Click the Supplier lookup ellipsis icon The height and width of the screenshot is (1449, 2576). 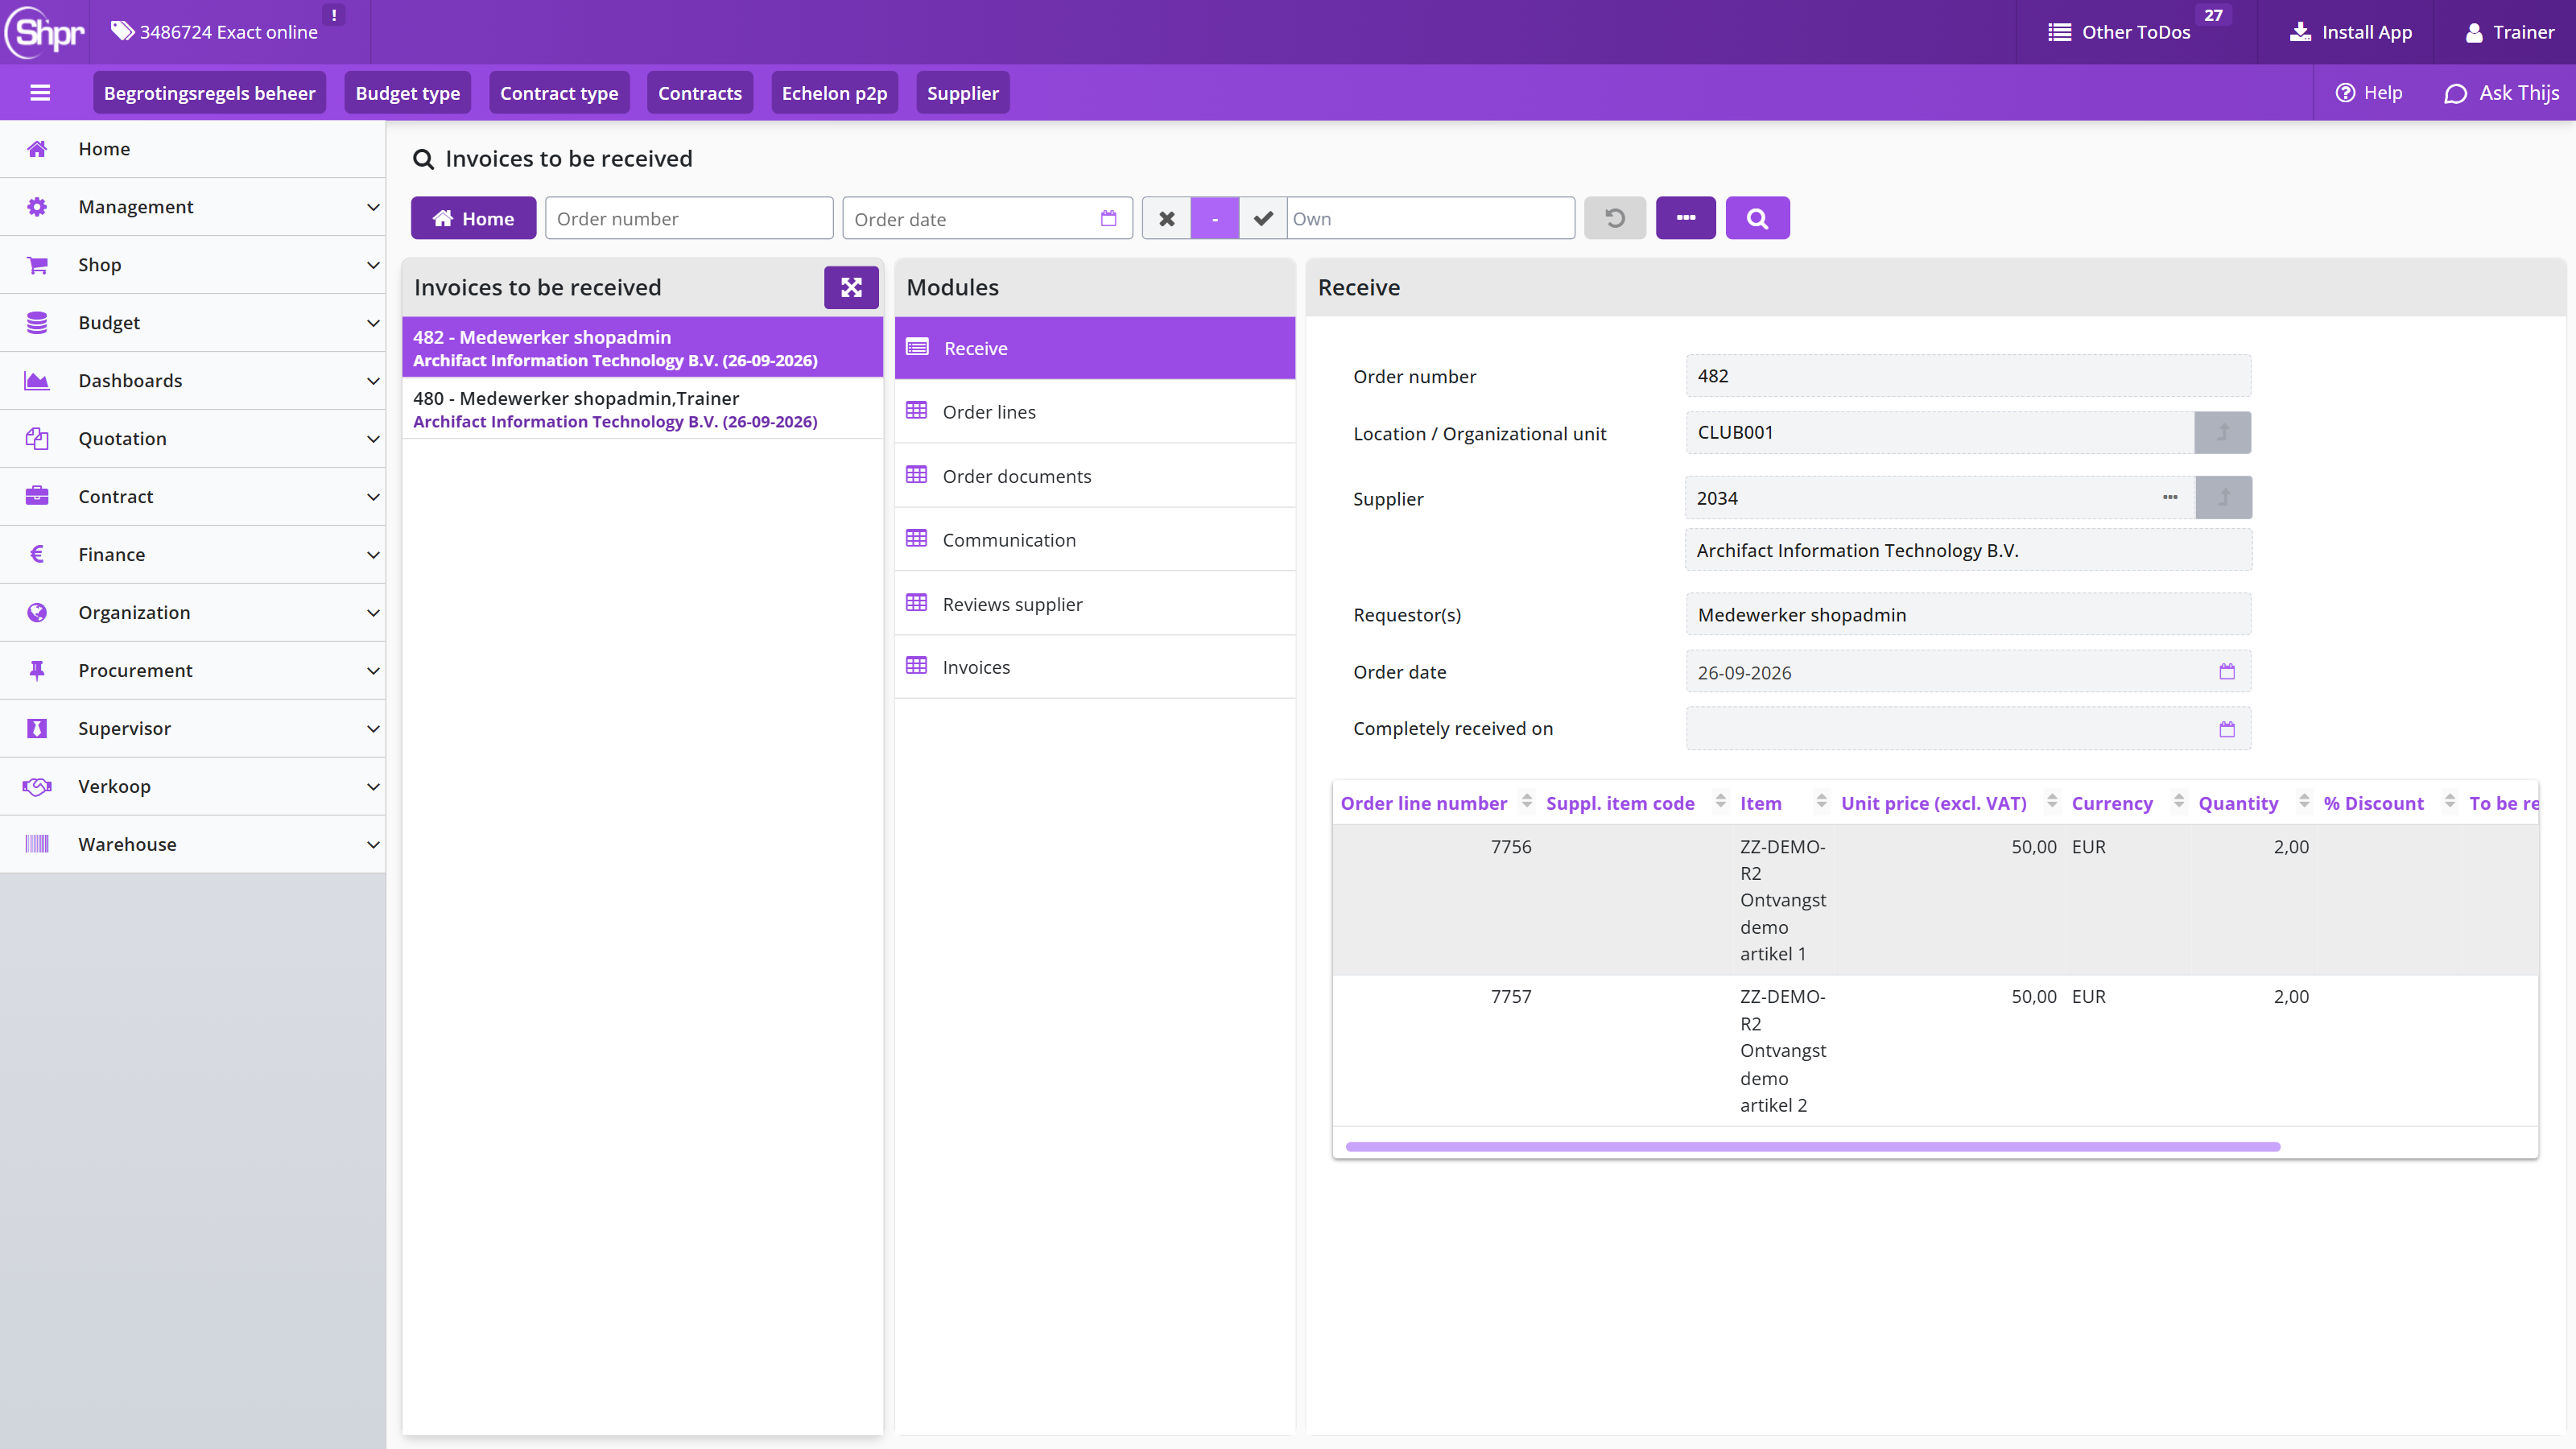pyautogui.click(x=2170, y=497)
